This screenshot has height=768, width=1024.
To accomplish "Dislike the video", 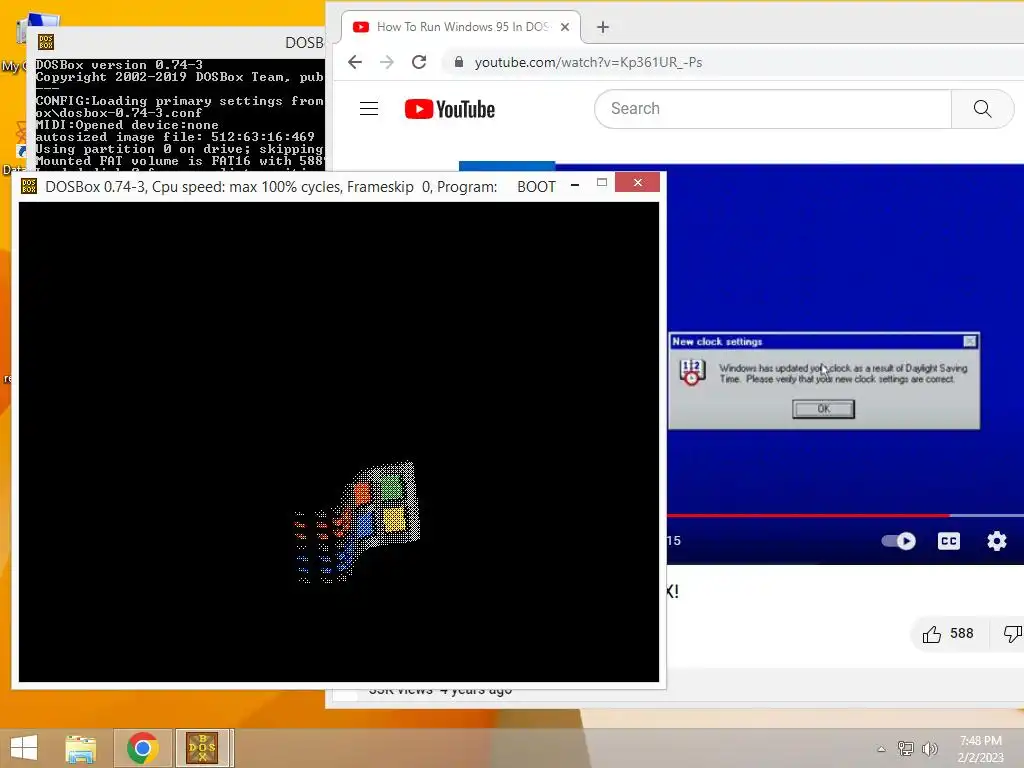I will tap(1012, 633).
